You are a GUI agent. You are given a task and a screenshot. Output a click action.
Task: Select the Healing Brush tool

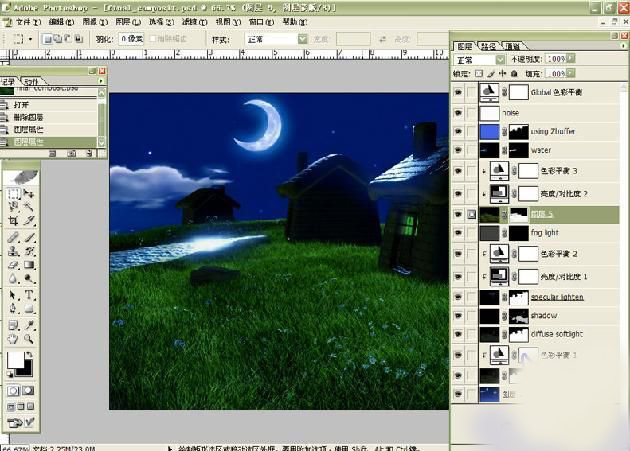[13, 238]
